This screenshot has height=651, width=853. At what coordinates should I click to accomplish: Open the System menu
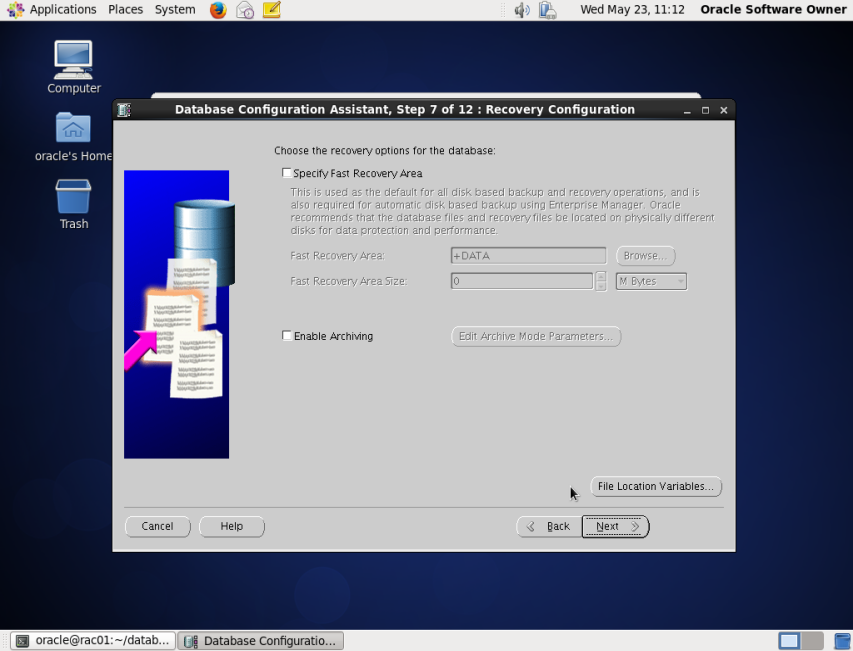click(175, 10)
